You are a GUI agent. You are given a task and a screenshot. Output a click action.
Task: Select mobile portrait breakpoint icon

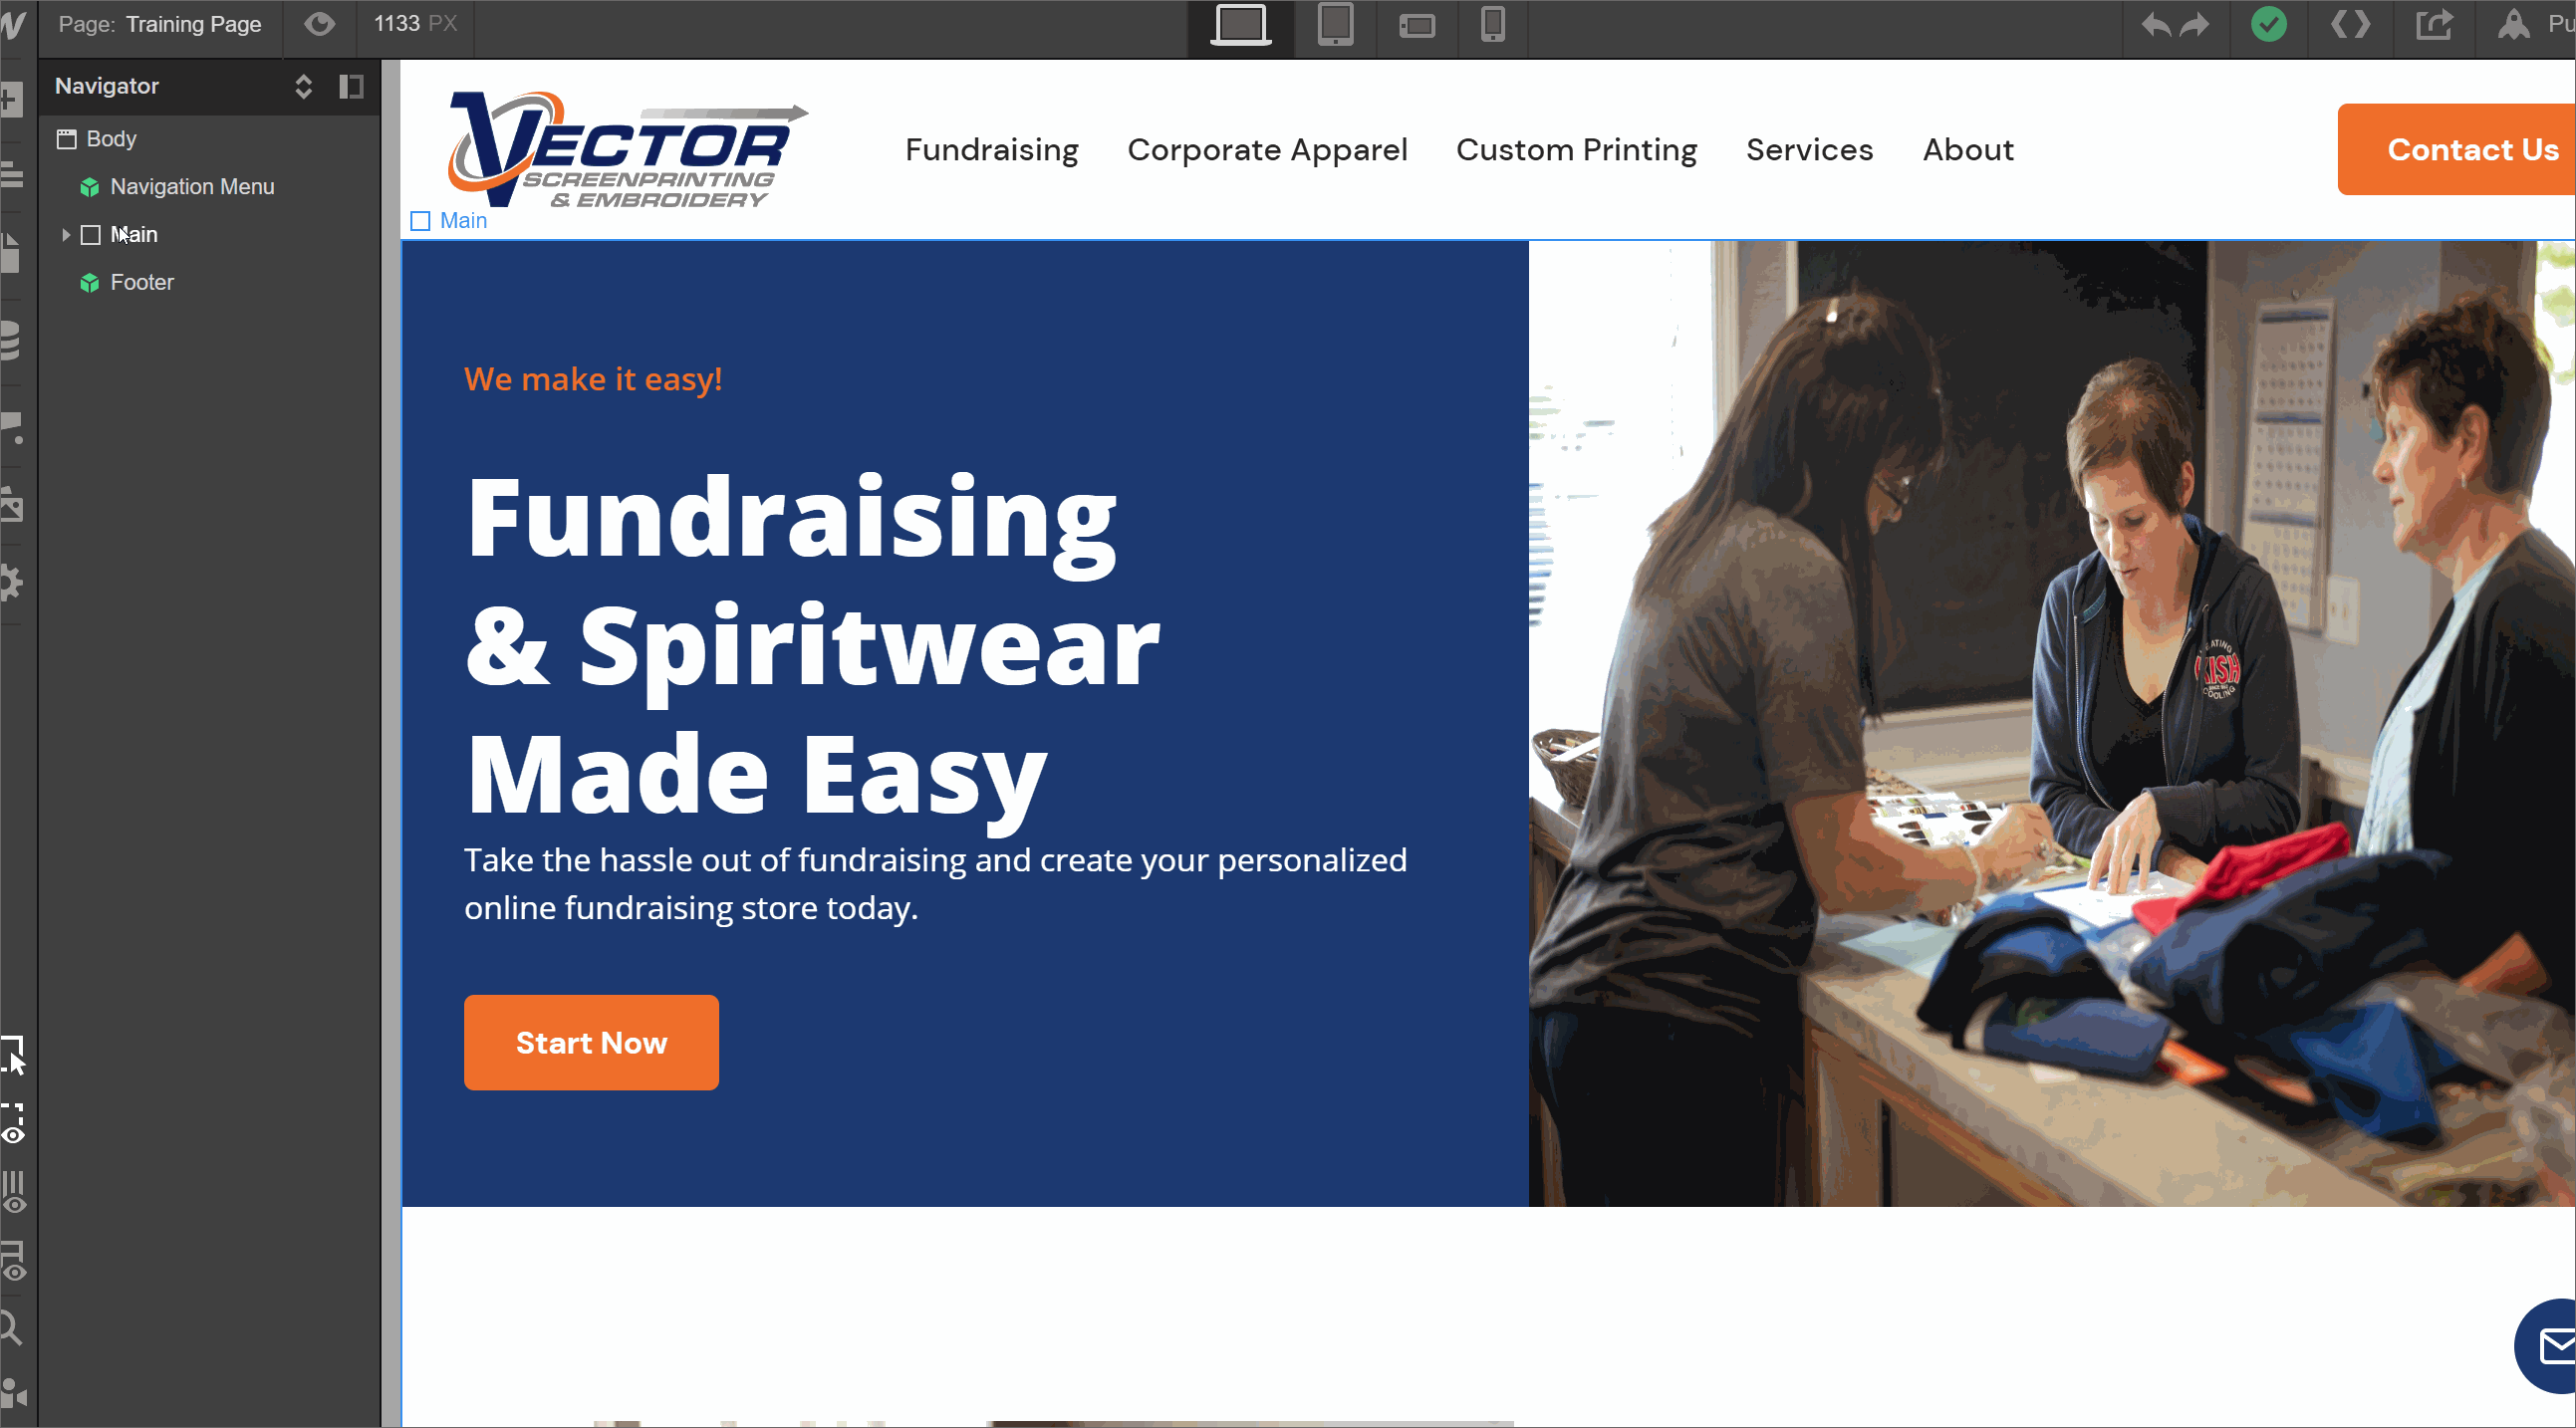click(x=1492, y=24)
